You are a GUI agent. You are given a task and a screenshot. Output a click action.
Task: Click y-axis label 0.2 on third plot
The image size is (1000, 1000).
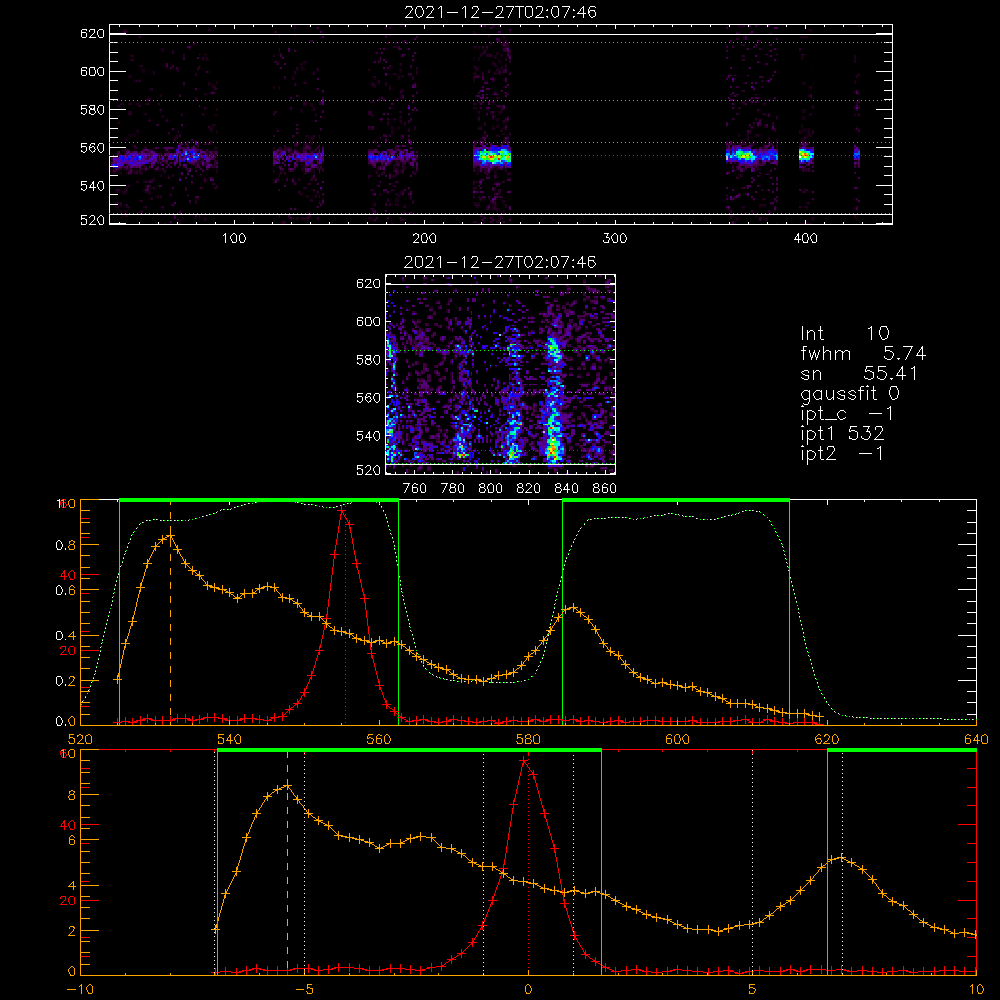tap(66, 681)
